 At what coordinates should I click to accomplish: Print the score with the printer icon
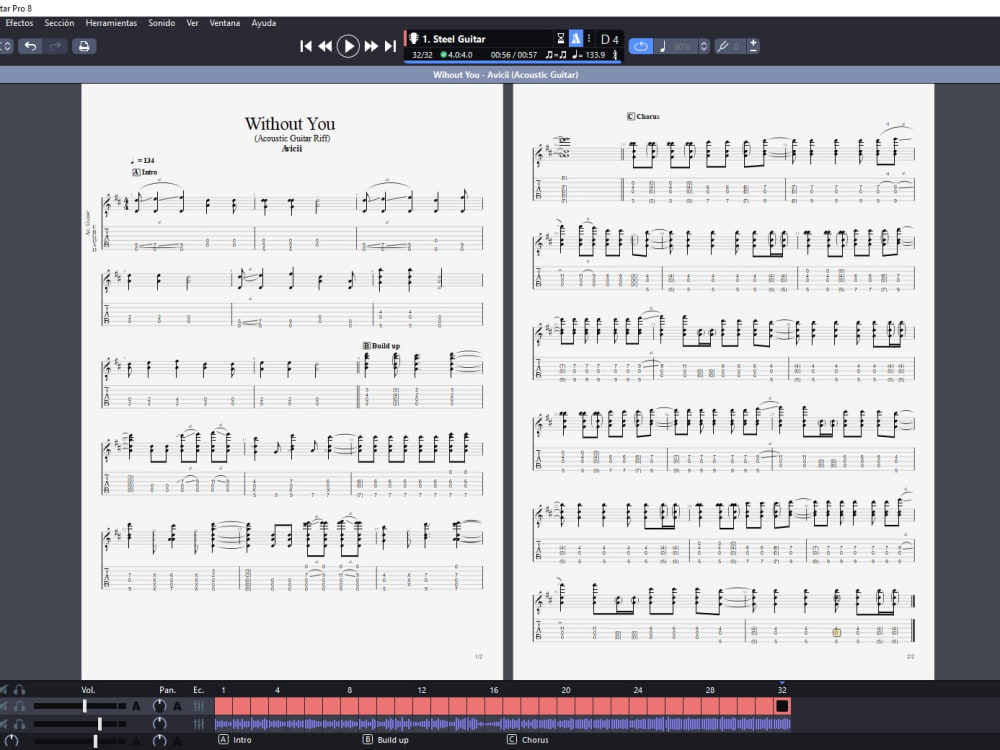tap(84, 46)
